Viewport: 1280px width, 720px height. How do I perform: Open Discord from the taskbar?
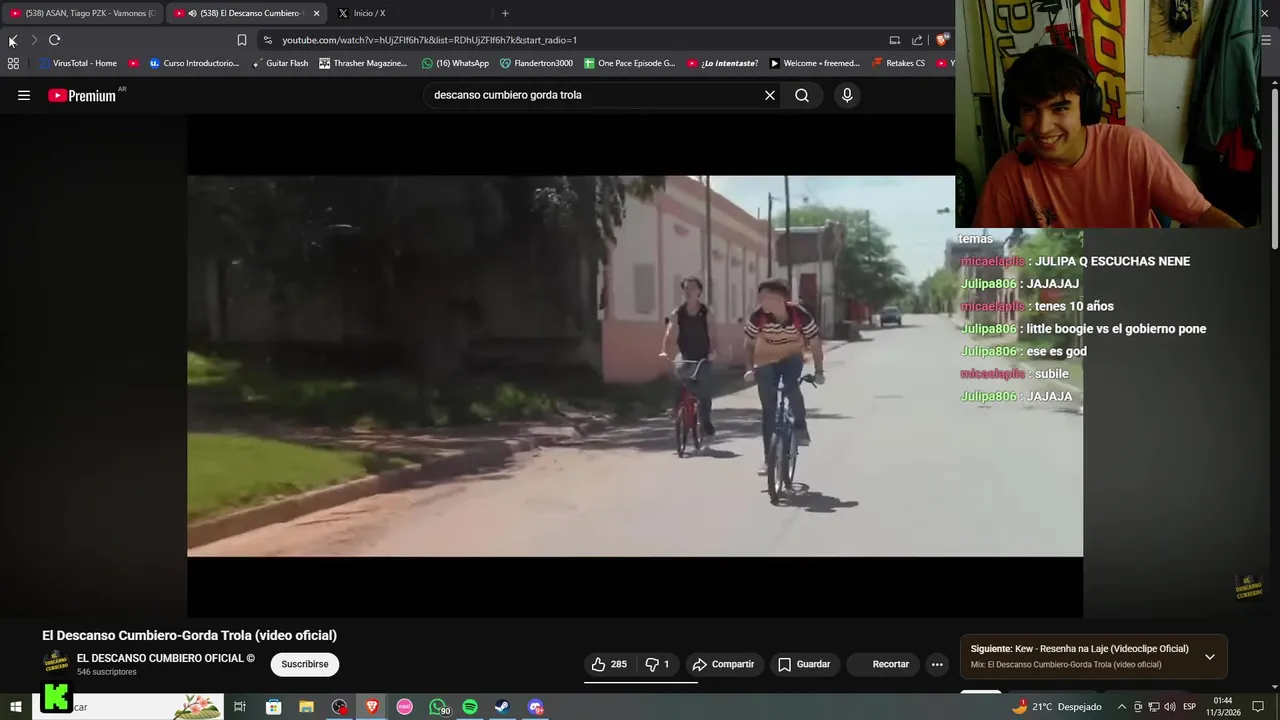(536, 707)
